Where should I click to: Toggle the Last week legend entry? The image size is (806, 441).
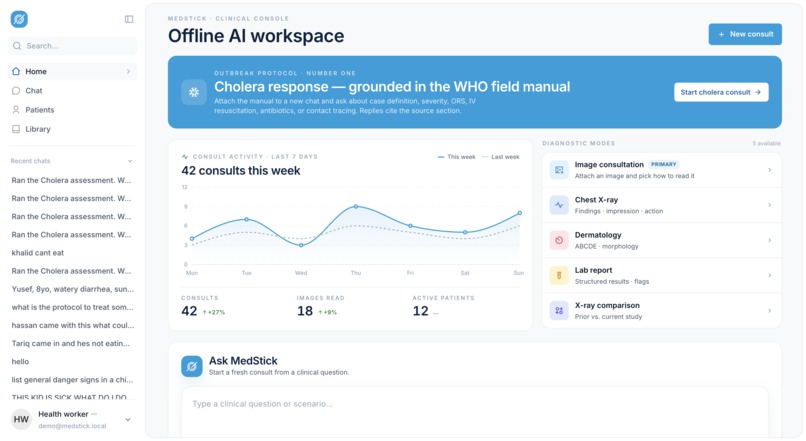[x=501, y=157]
